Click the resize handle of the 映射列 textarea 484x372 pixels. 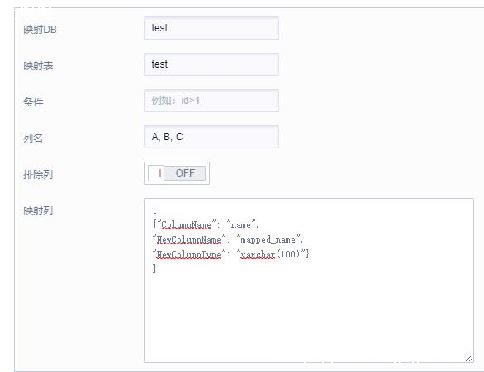(x=469, y=358)
